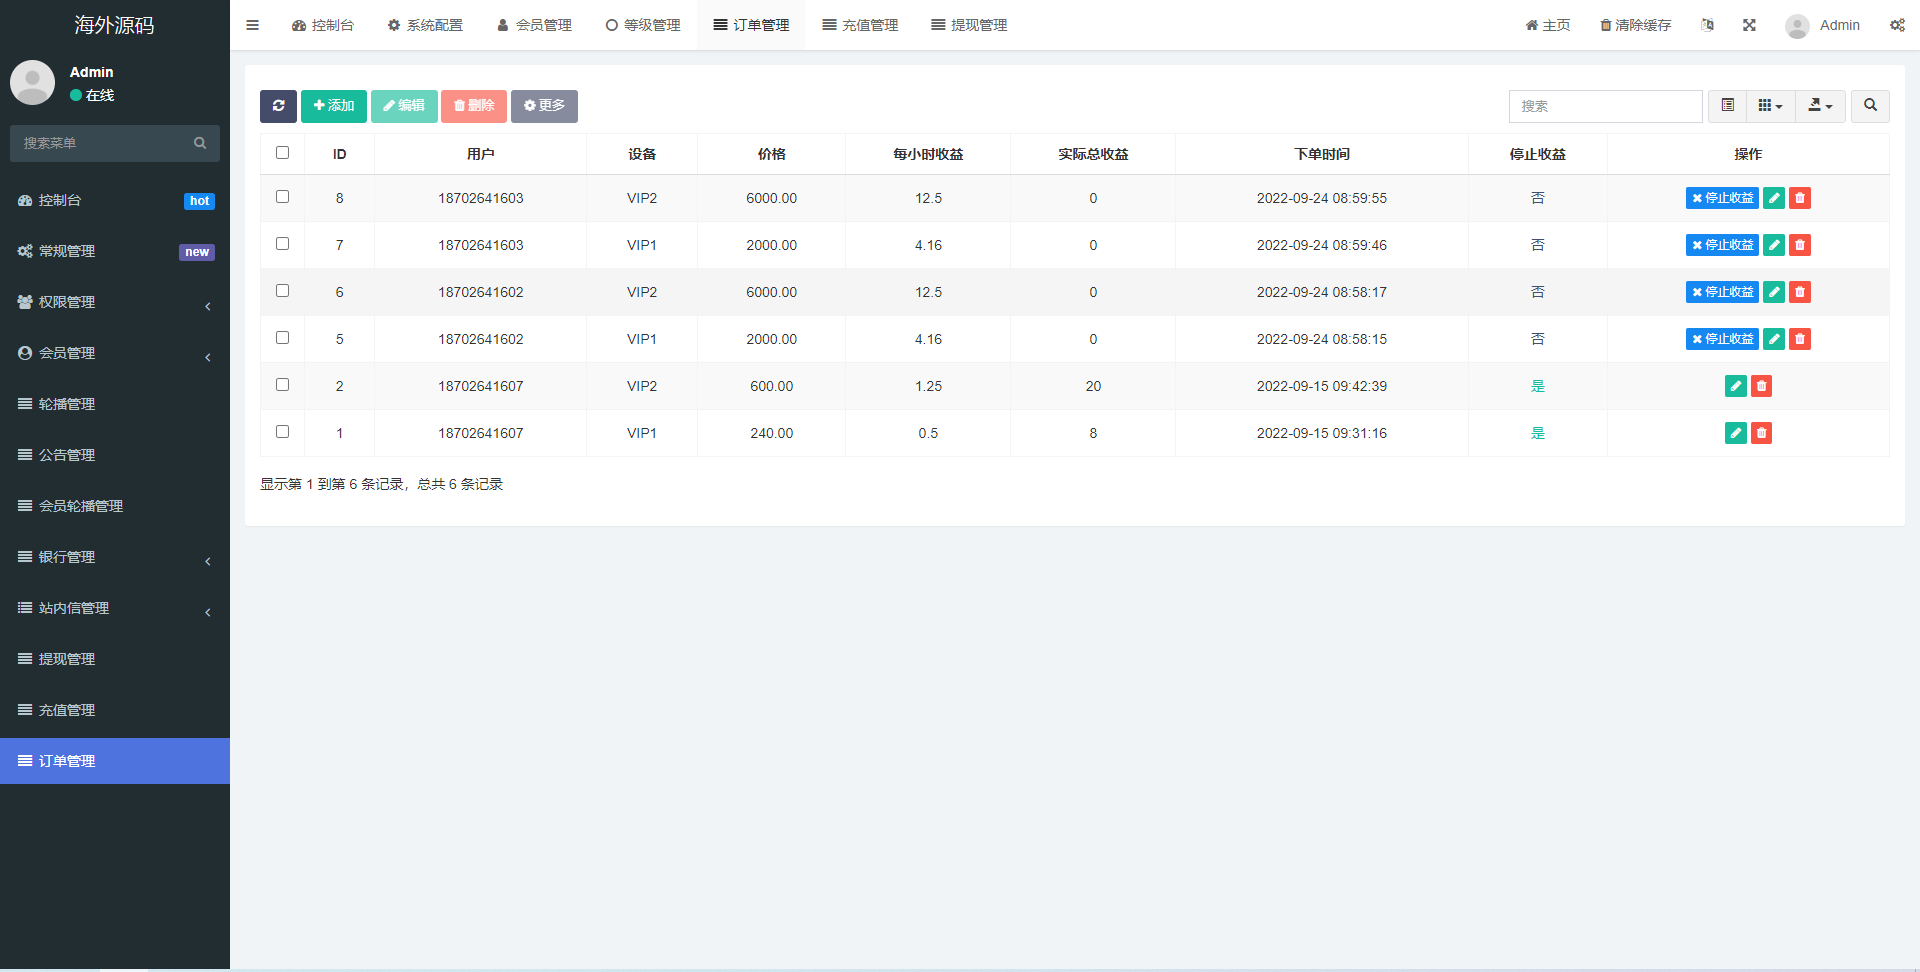This screenshot has width=1920, height=972.
Task: Click the green 添加 button
Action: click(x=334, y=106)
